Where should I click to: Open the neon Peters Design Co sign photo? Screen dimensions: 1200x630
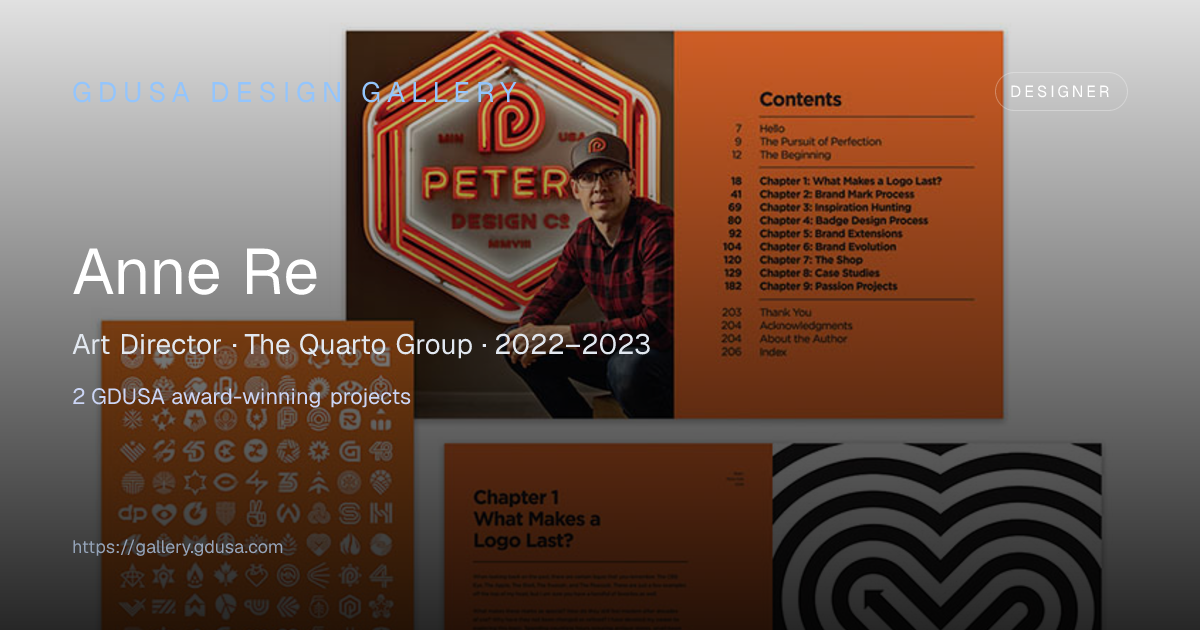click(510, 224)
